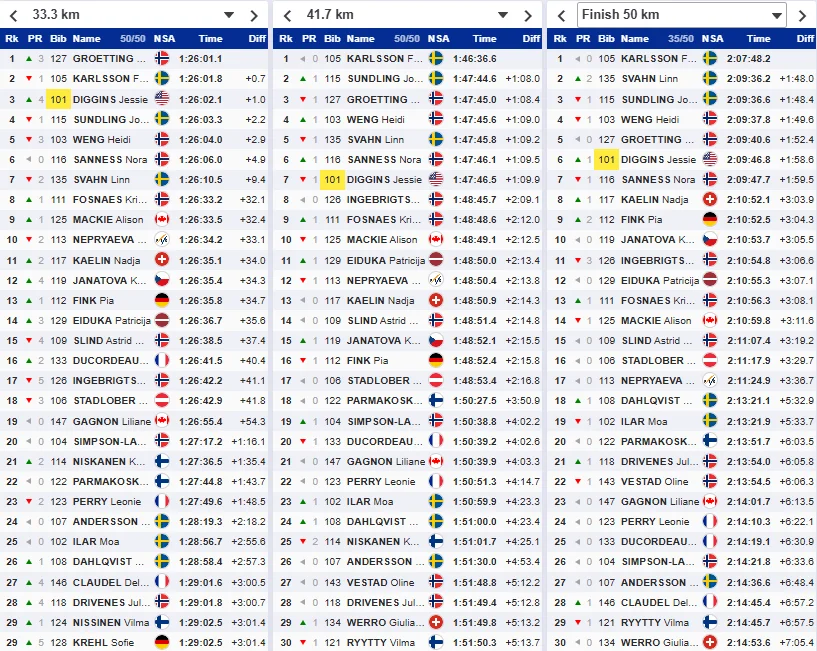Click Canada flag for MACKIE in 33.3 km panel

(x=162, y=219)
